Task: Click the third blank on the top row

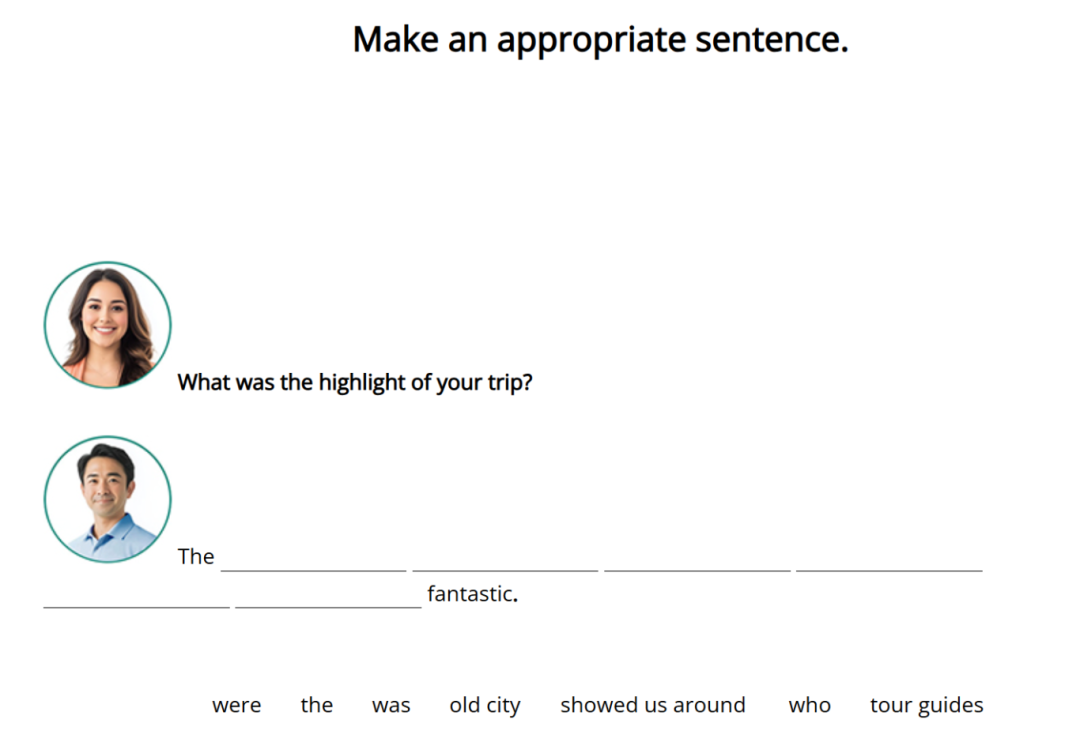Action: (697, 559)
